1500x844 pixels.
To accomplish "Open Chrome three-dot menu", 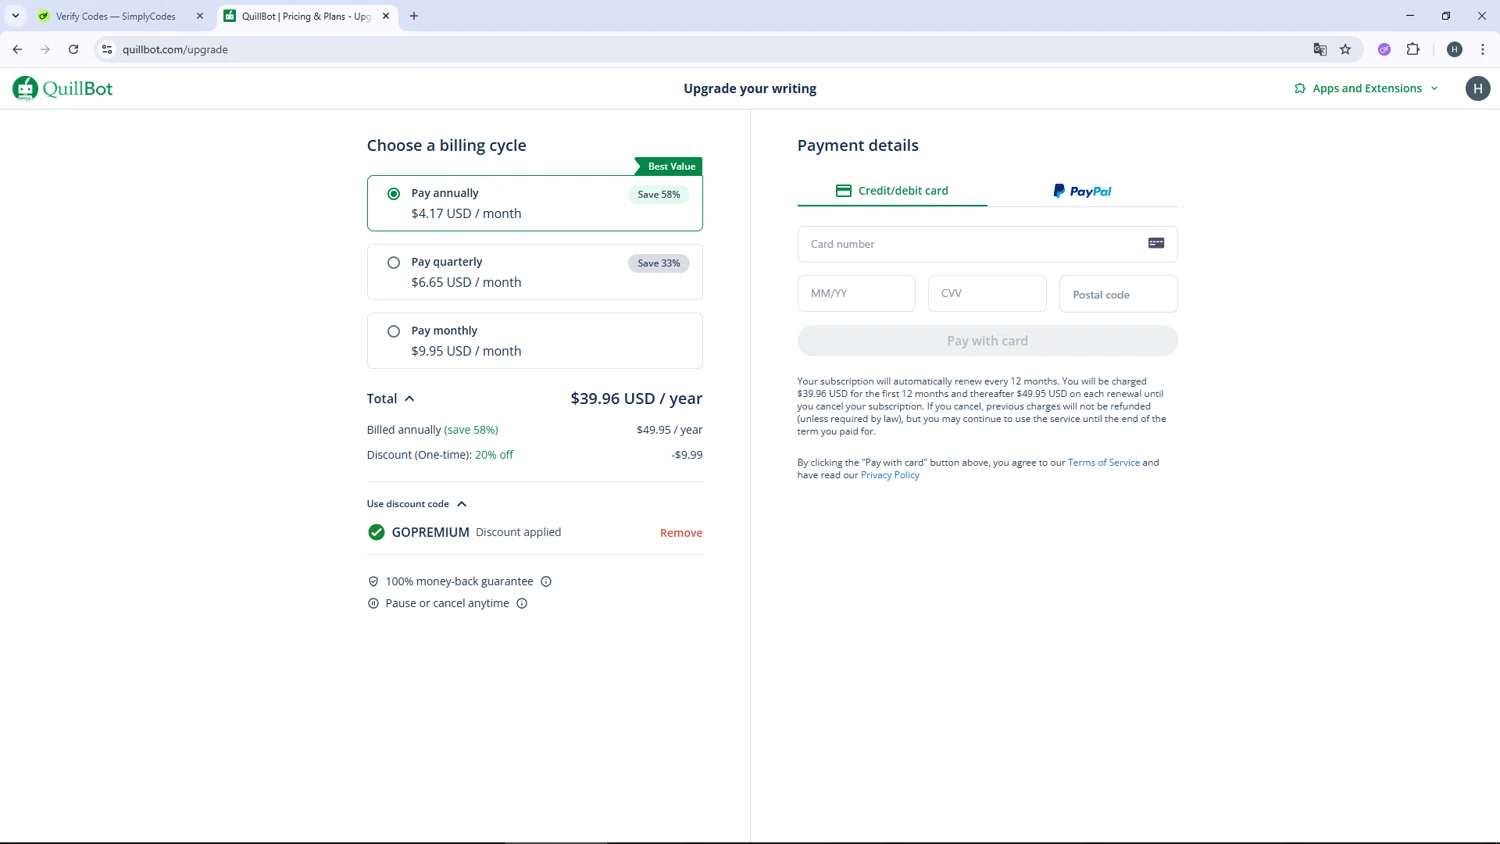I will tap(1483, 49).
